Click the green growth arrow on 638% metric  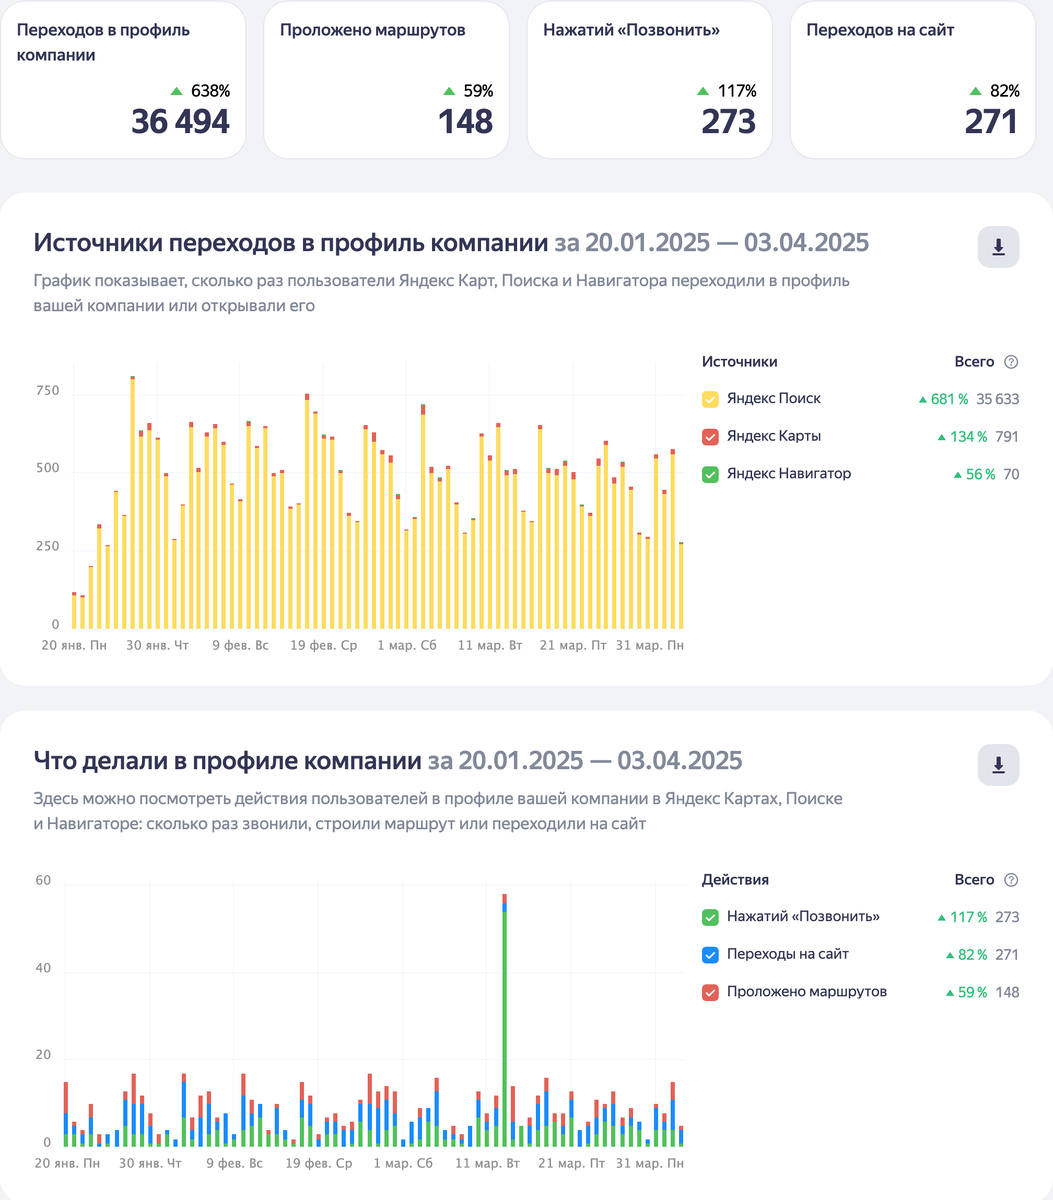176,91
